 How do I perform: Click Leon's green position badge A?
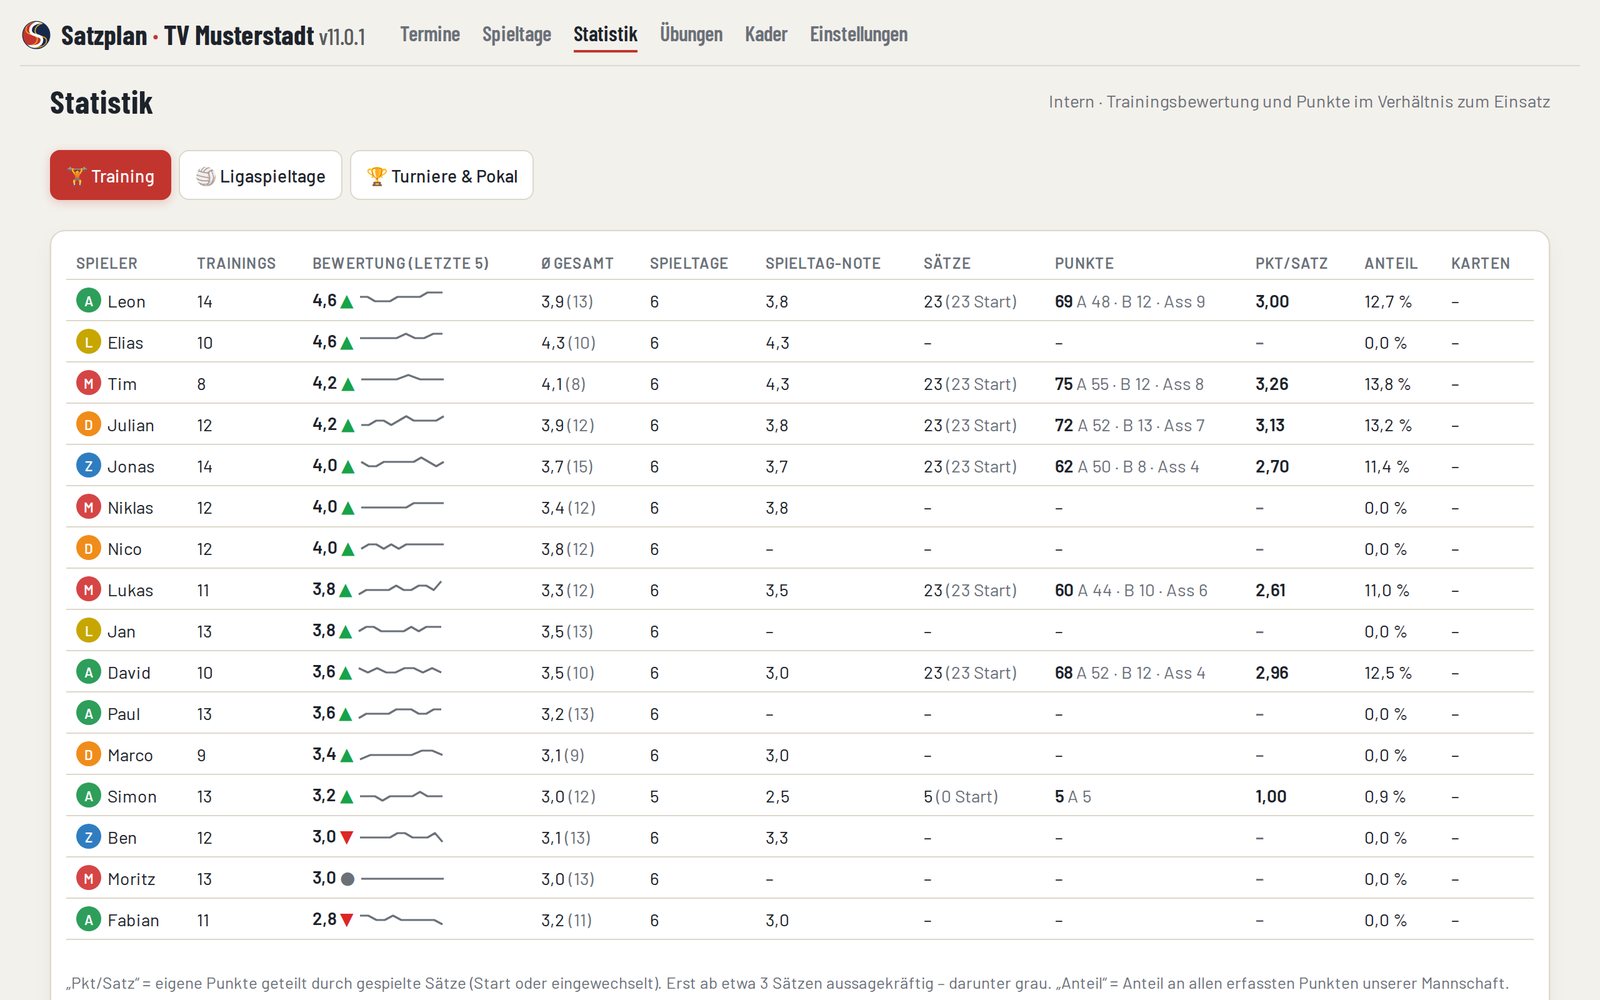point(88,301)
